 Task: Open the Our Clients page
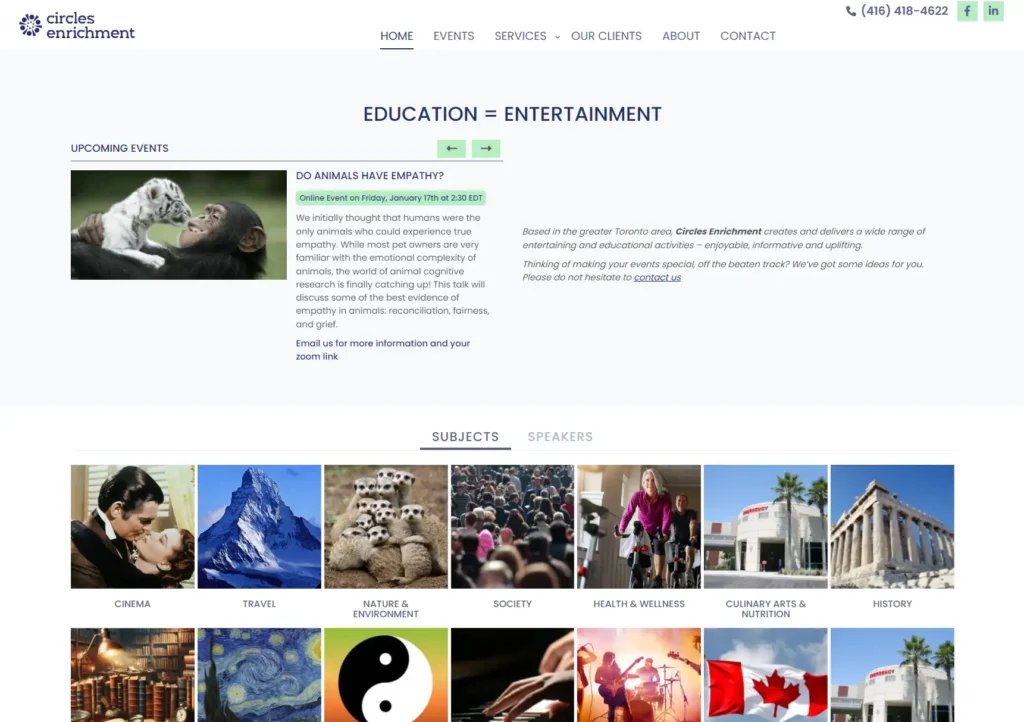tap(606, 36)
